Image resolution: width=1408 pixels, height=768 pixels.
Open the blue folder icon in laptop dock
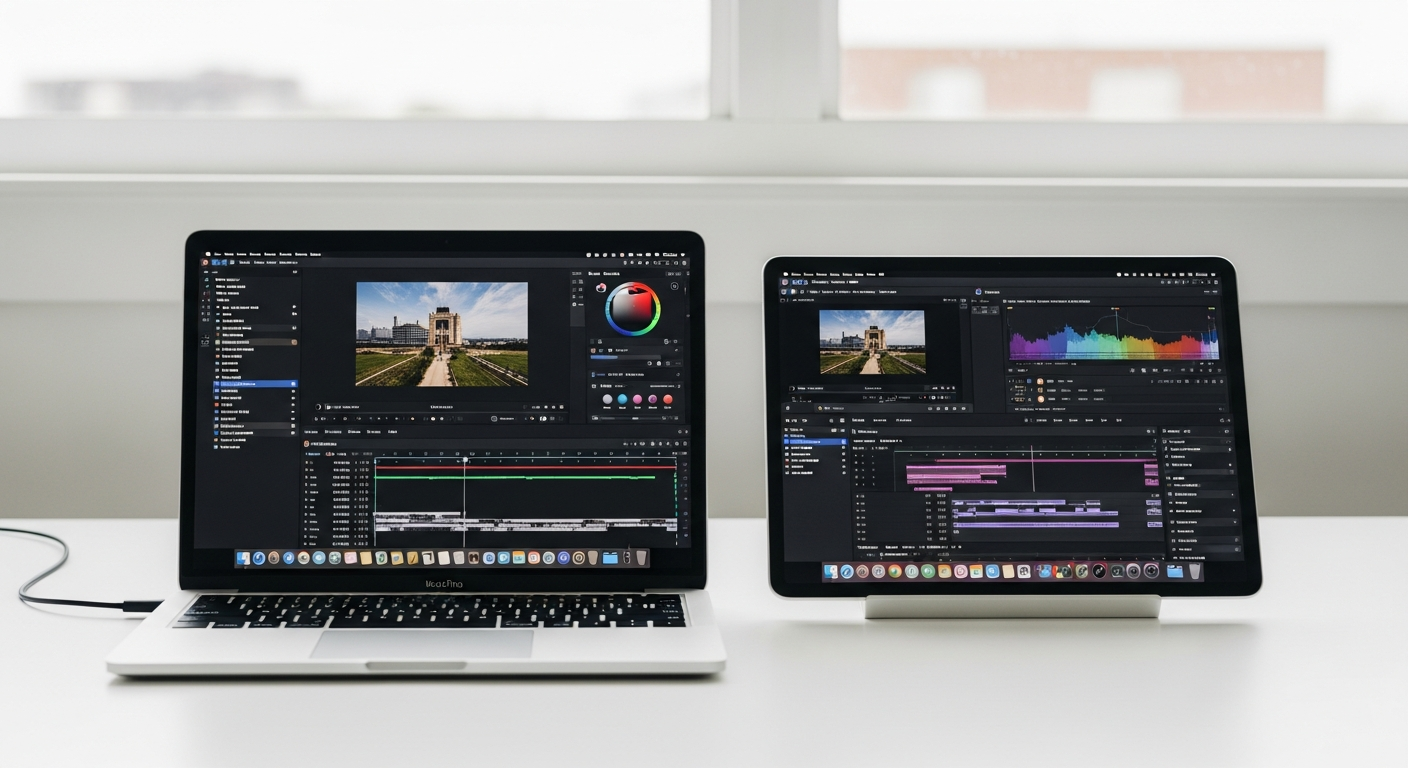(x=610, y=558)
